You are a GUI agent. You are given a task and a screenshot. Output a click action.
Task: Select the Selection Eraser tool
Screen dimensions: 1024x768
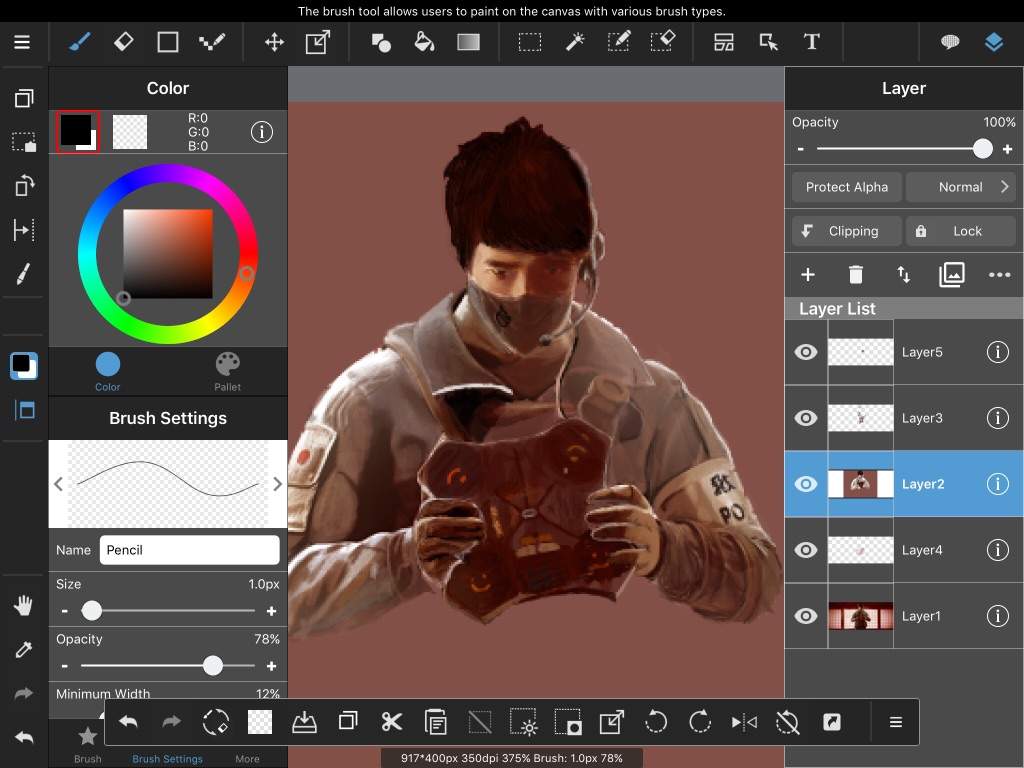pos(663,42)
